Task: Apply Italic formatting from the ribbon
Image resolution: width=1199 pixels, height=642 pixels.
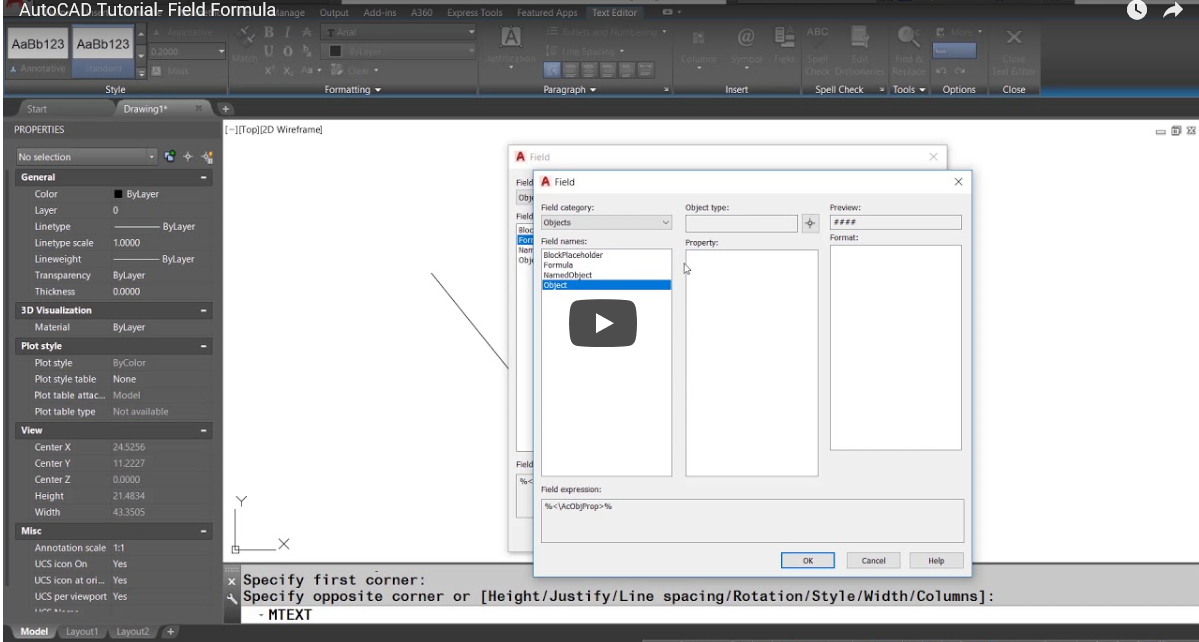Action: pyautogui.click(x=287, y=31)
